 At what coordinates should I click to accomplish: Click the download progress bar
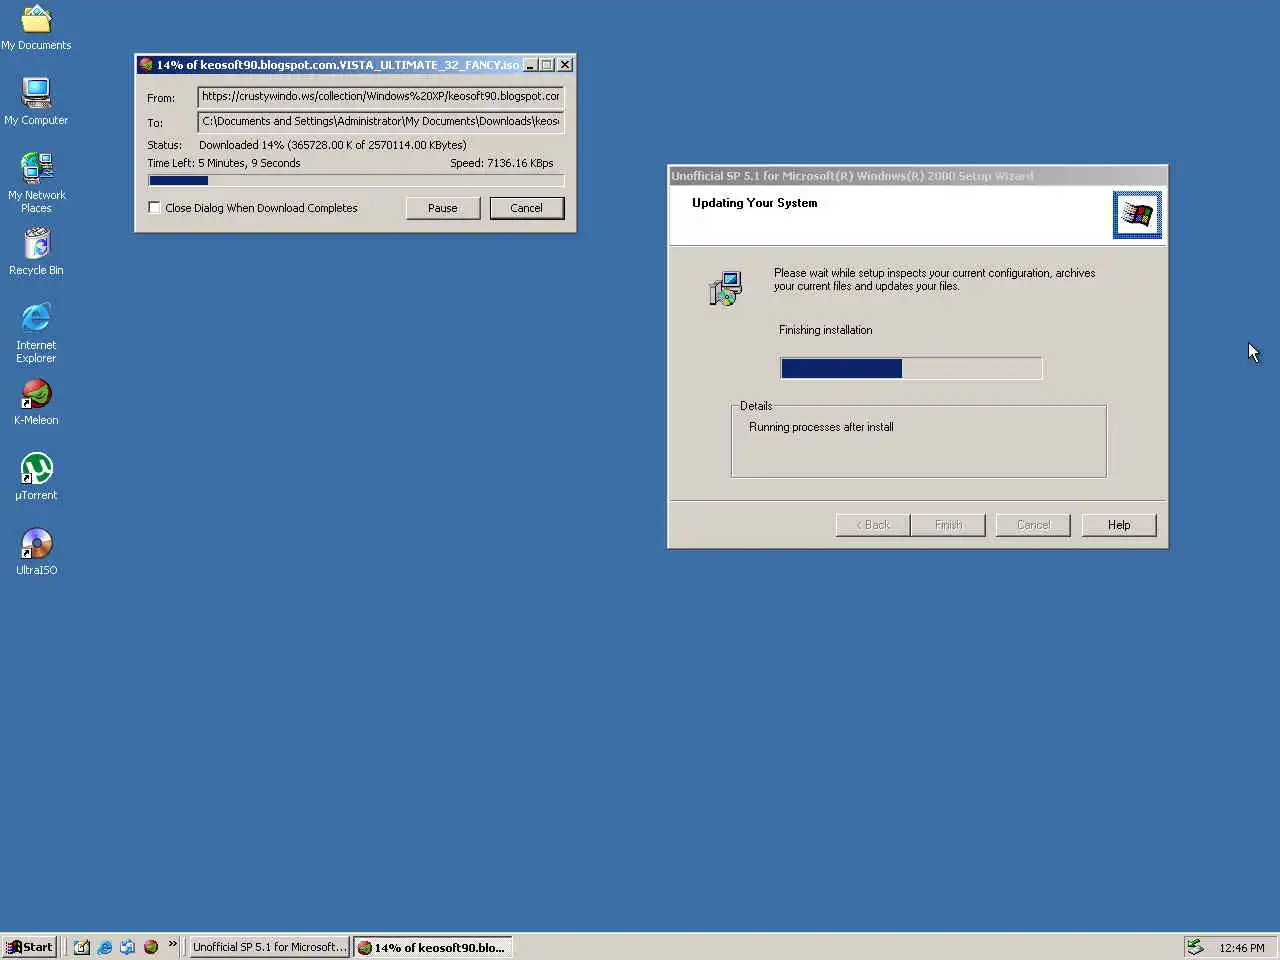pyautogui.click(x=356, y=181)
